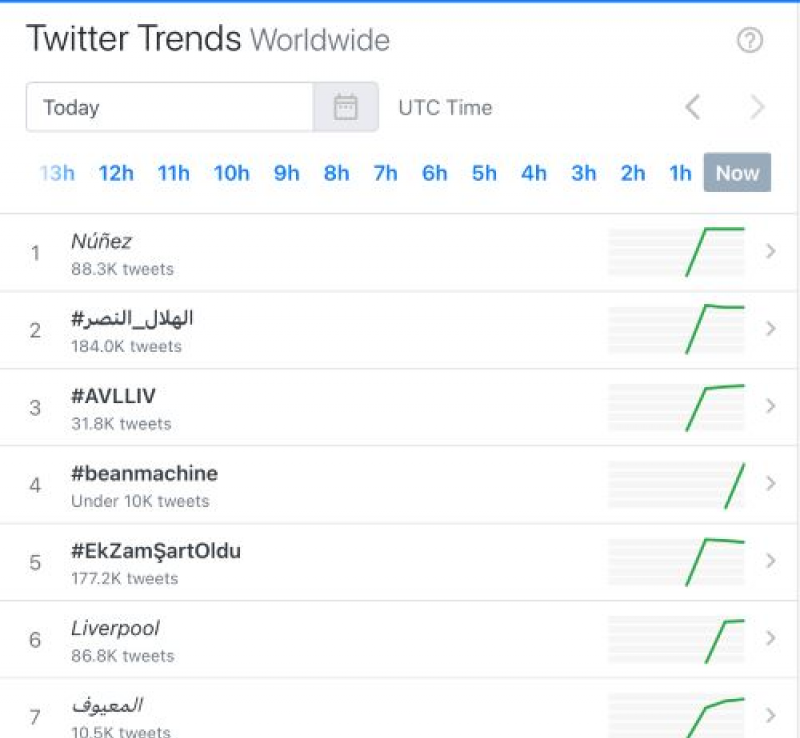800x738 pixels.
Task: Open the Liverpool trend link
Action: click(115, 629)
